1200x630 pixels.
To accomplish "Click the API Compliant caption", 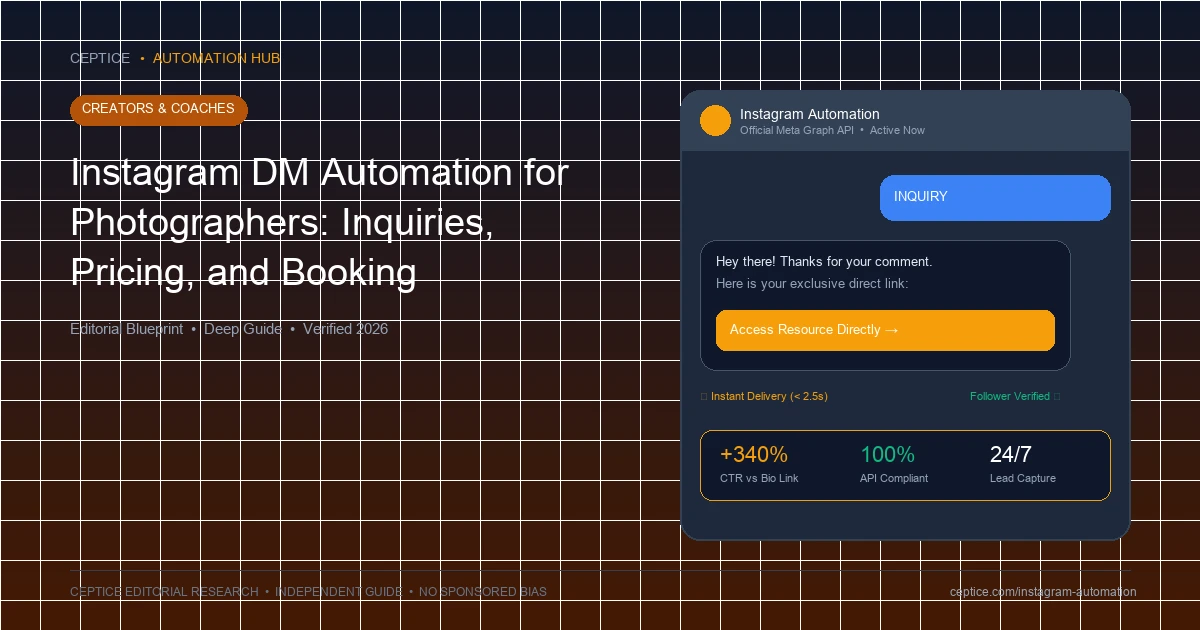I will [894, 479].
